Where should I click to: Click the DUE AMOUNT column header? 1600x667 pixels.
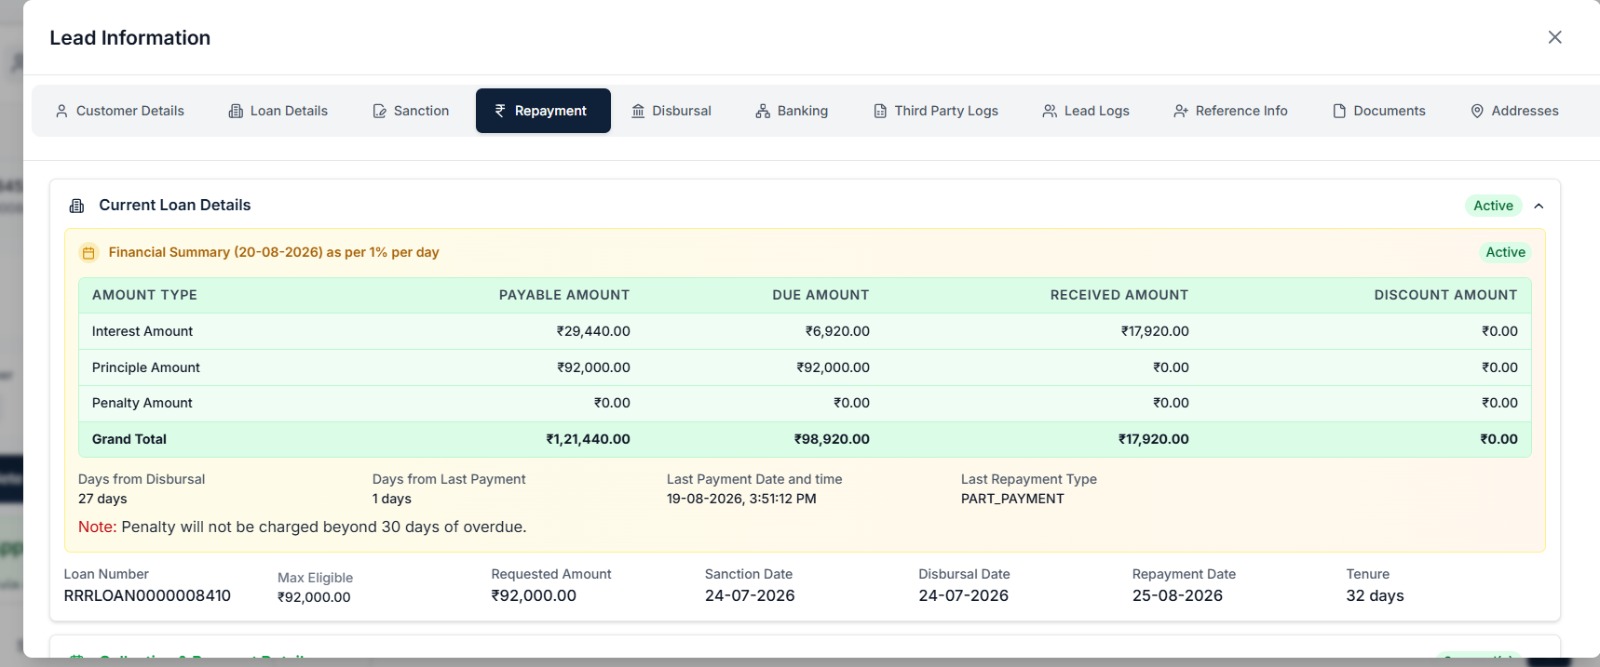tap(820, 295)
